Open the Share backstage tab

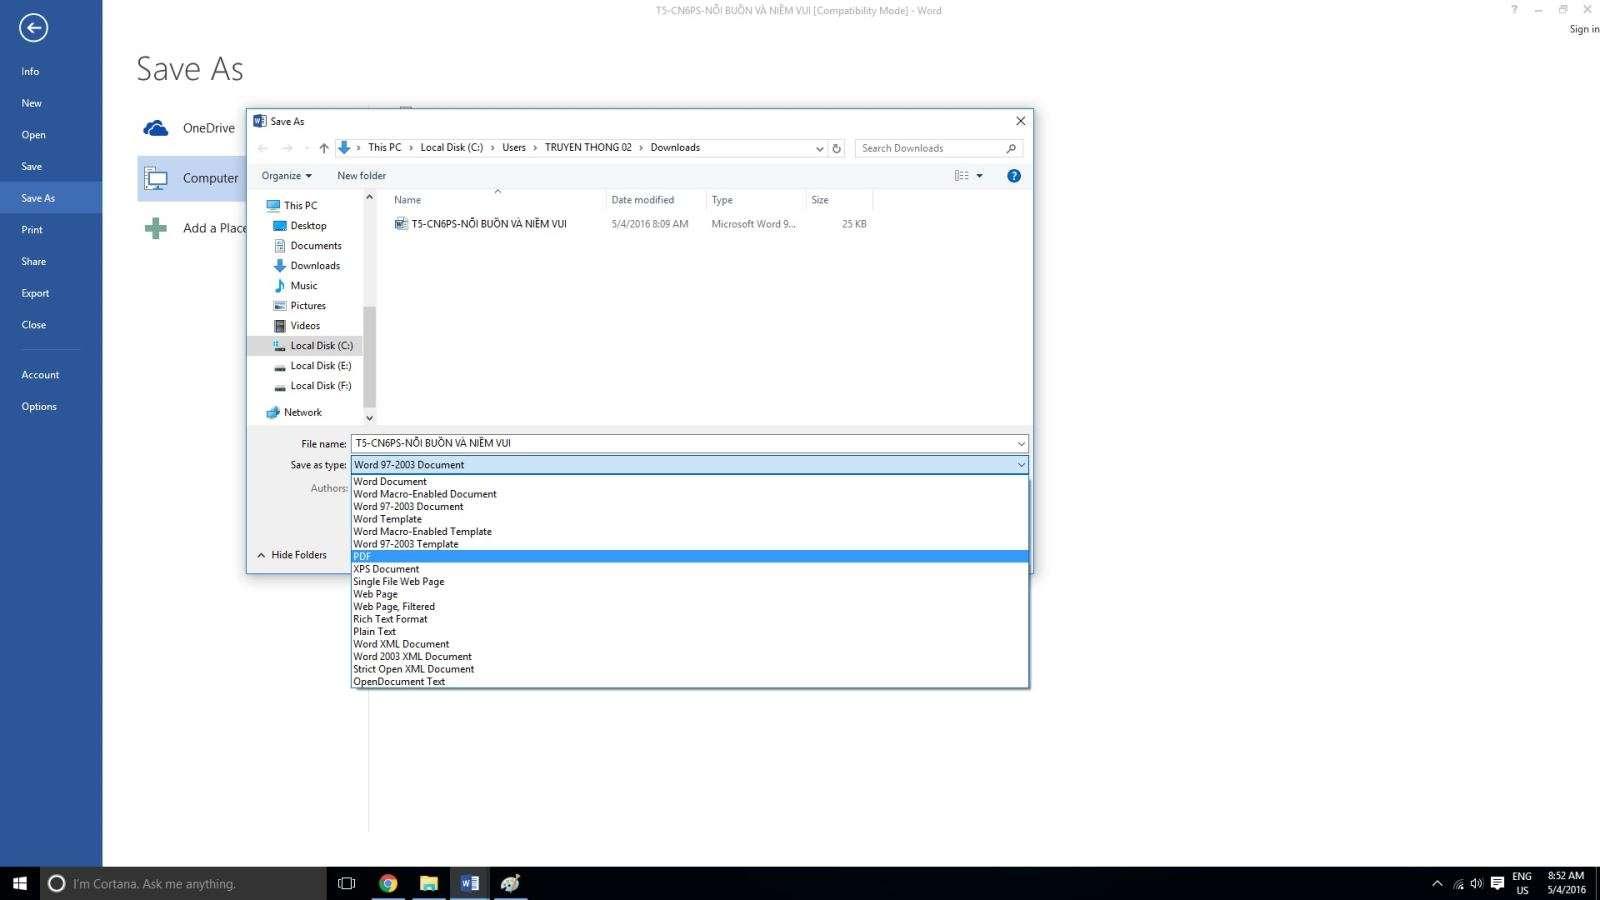33,261
